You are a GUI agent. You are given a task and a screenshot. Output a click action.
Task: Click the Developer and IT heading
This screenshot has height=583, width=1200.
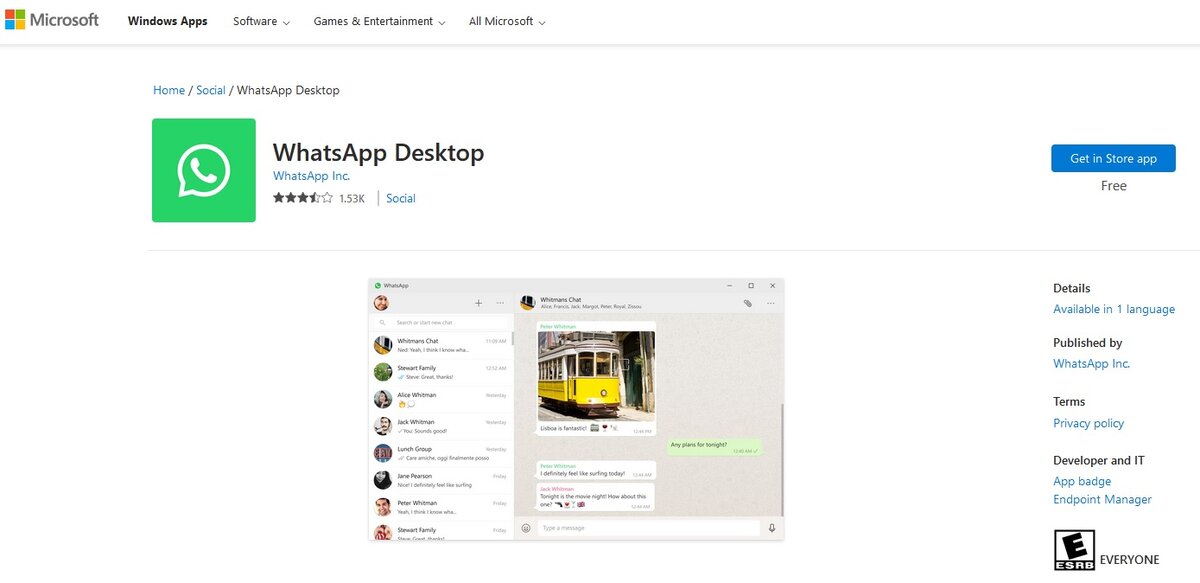coord(1099,460)
